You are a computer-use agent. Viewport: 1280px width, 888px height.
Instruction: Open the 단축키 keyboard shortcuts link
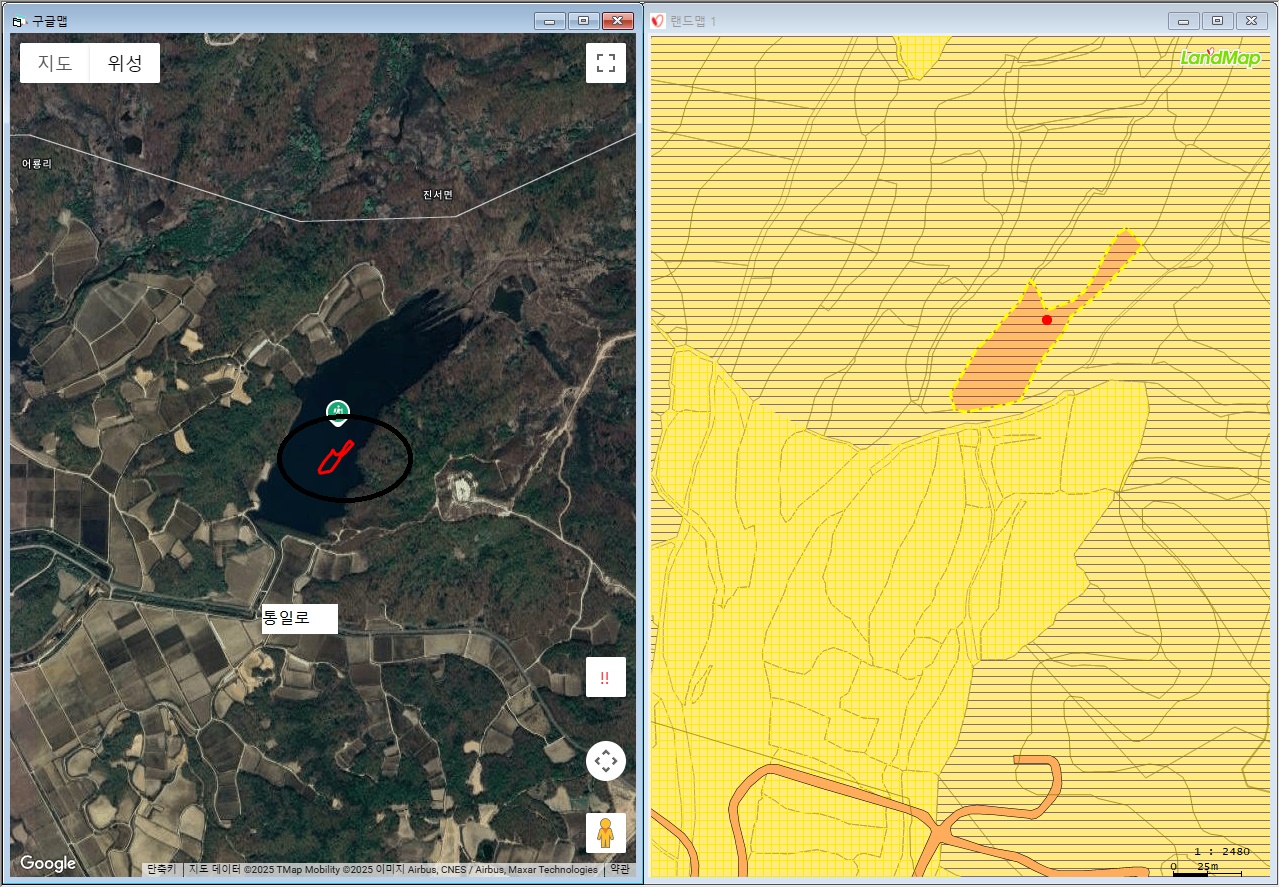[161, 870]
